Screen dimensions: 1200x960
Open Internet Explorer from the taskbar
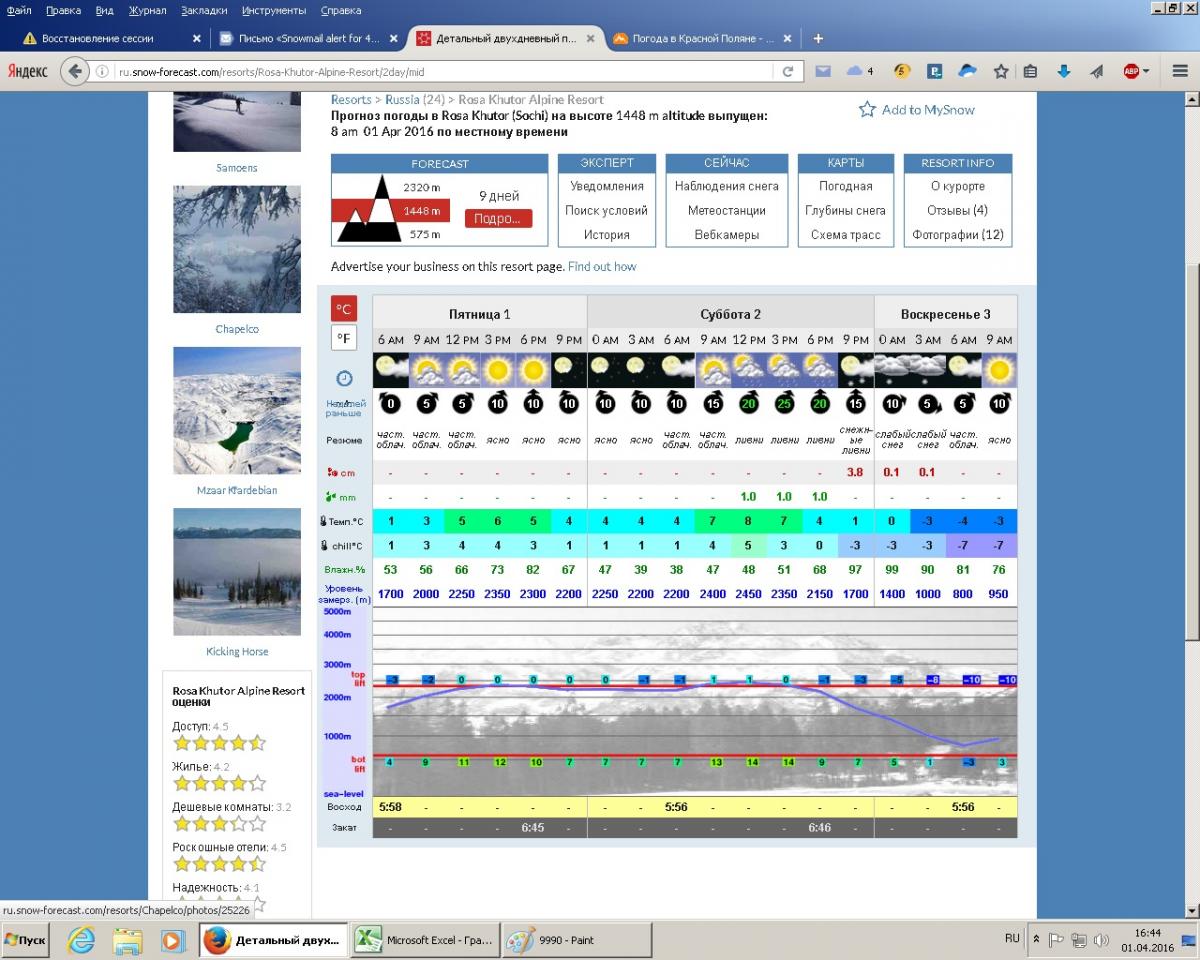pos(81,940)
